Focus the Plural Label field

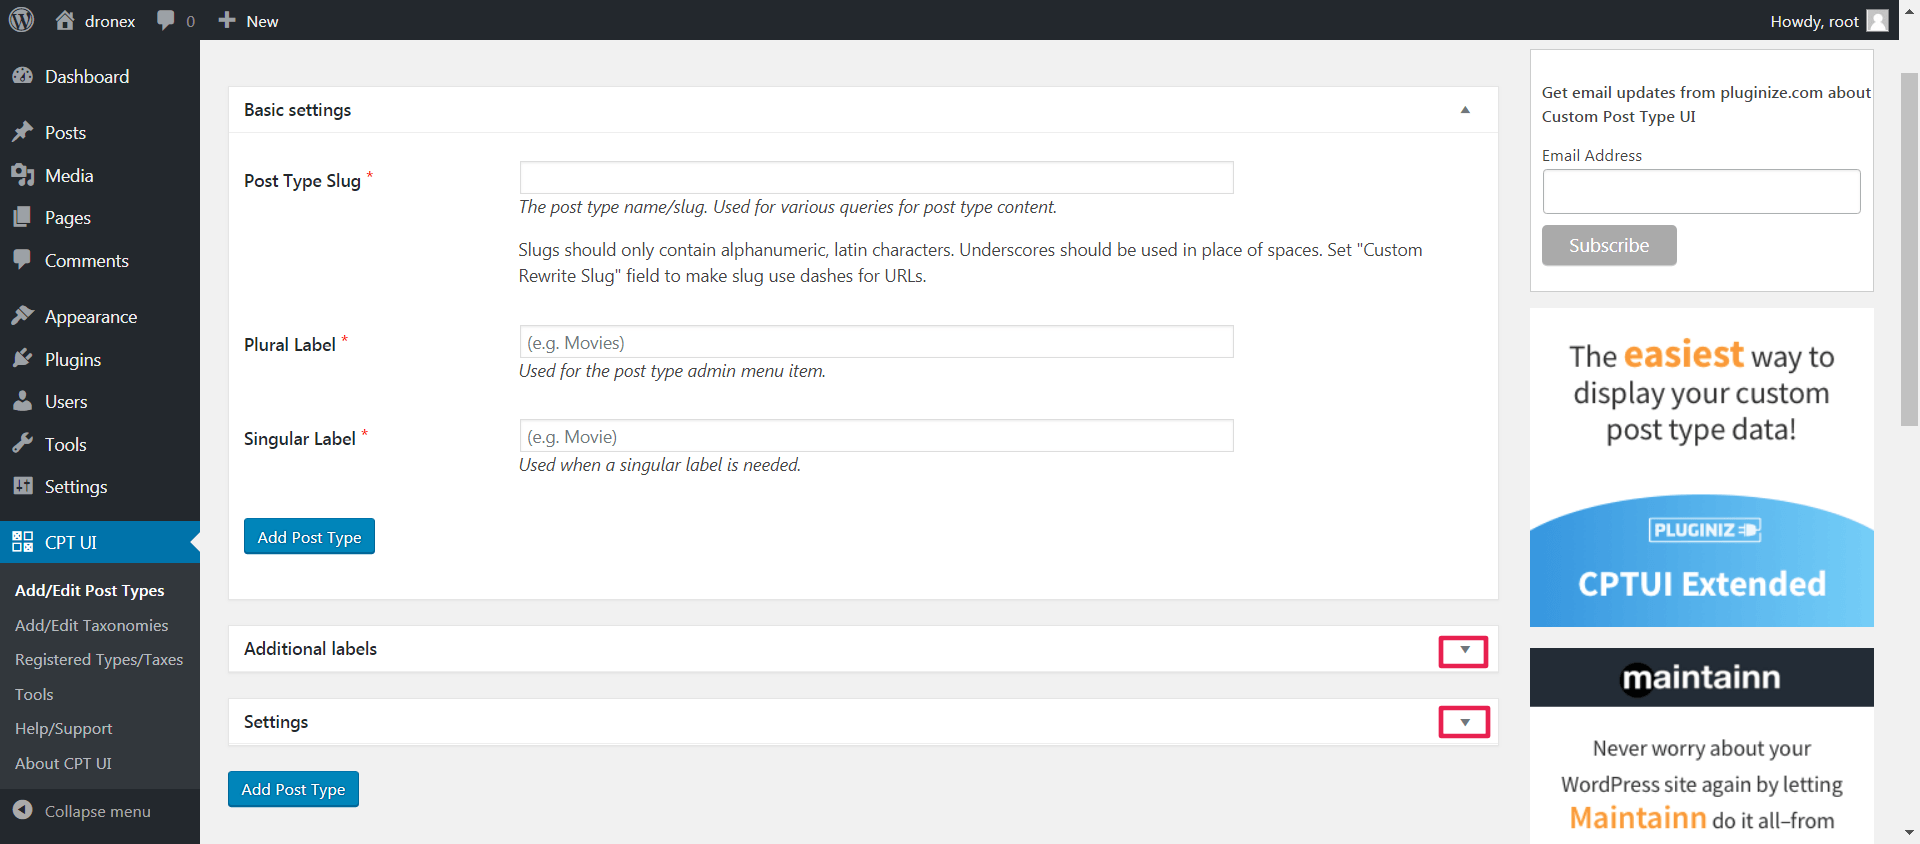click(x=876, y=342)
